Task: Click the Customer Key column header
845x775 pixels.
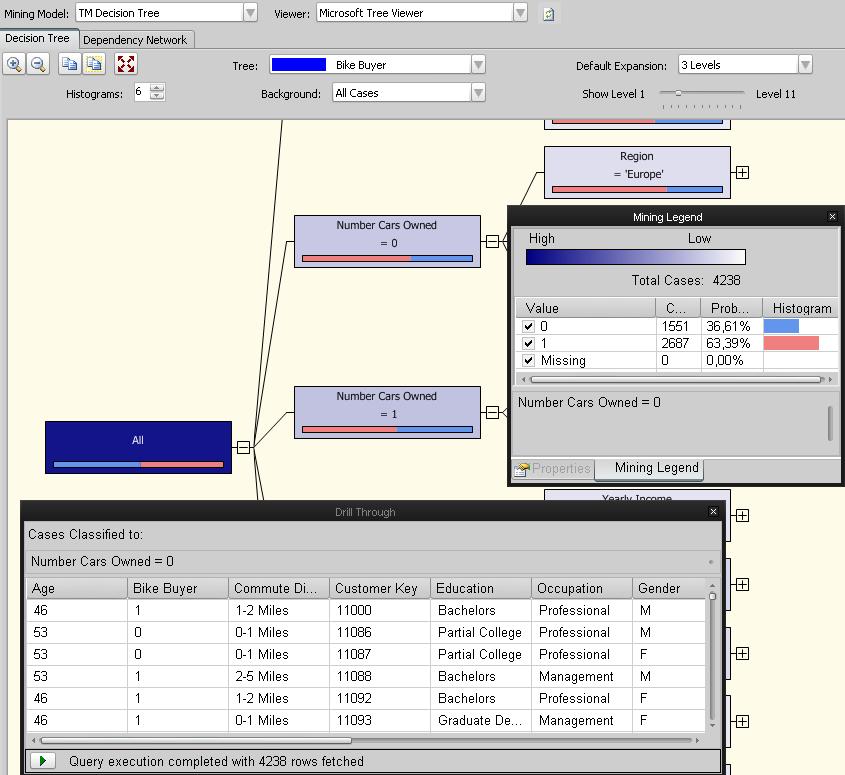Action: pos(380,588)
